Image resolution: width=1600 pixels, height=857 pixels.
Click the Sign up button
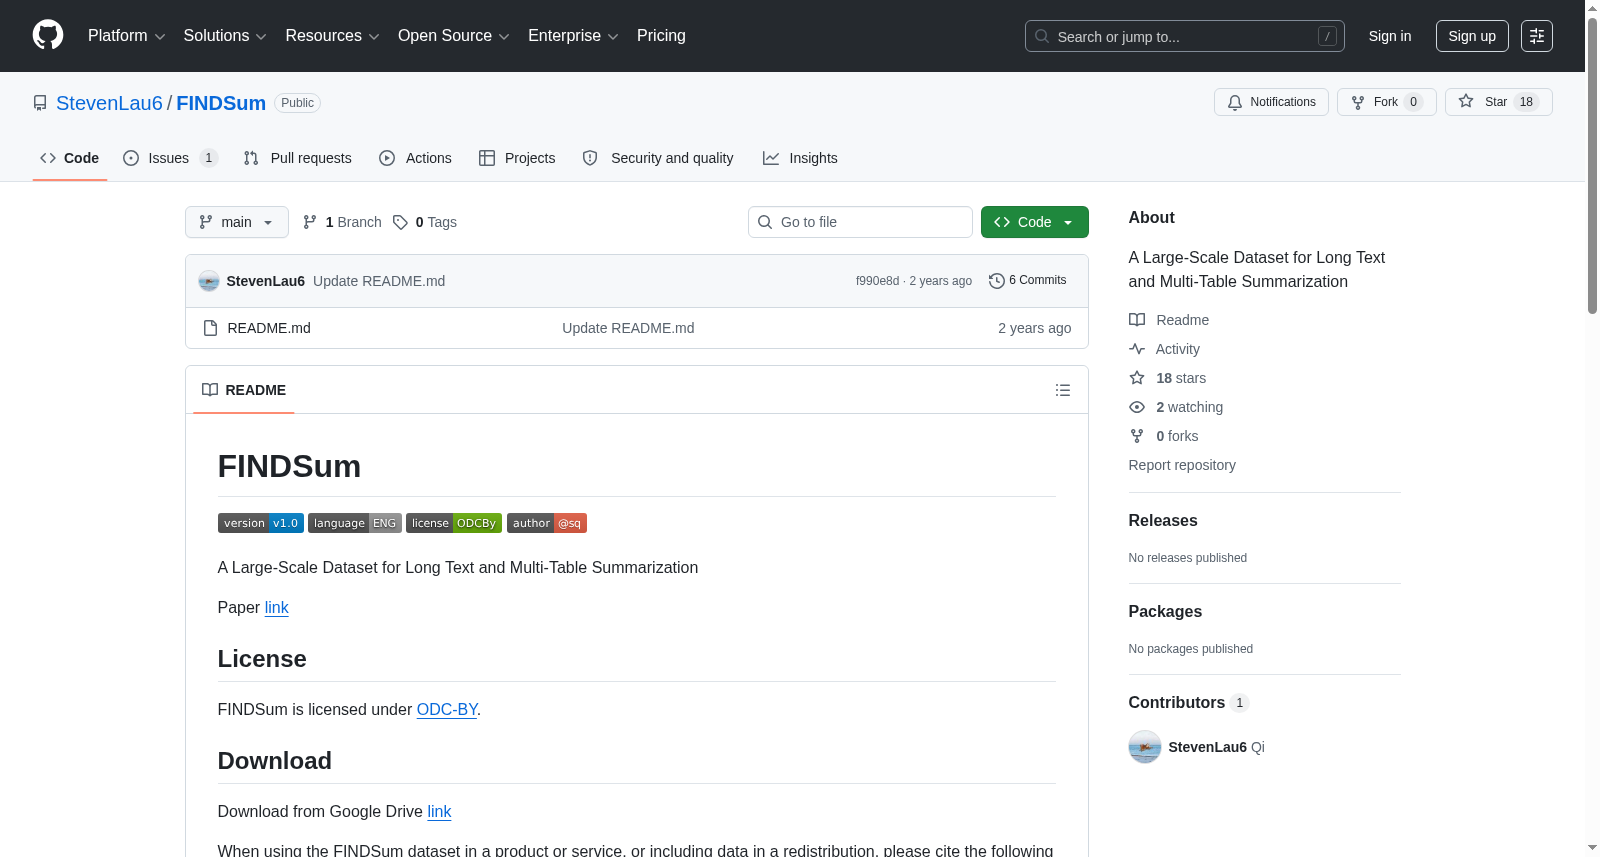[1472, 36]
